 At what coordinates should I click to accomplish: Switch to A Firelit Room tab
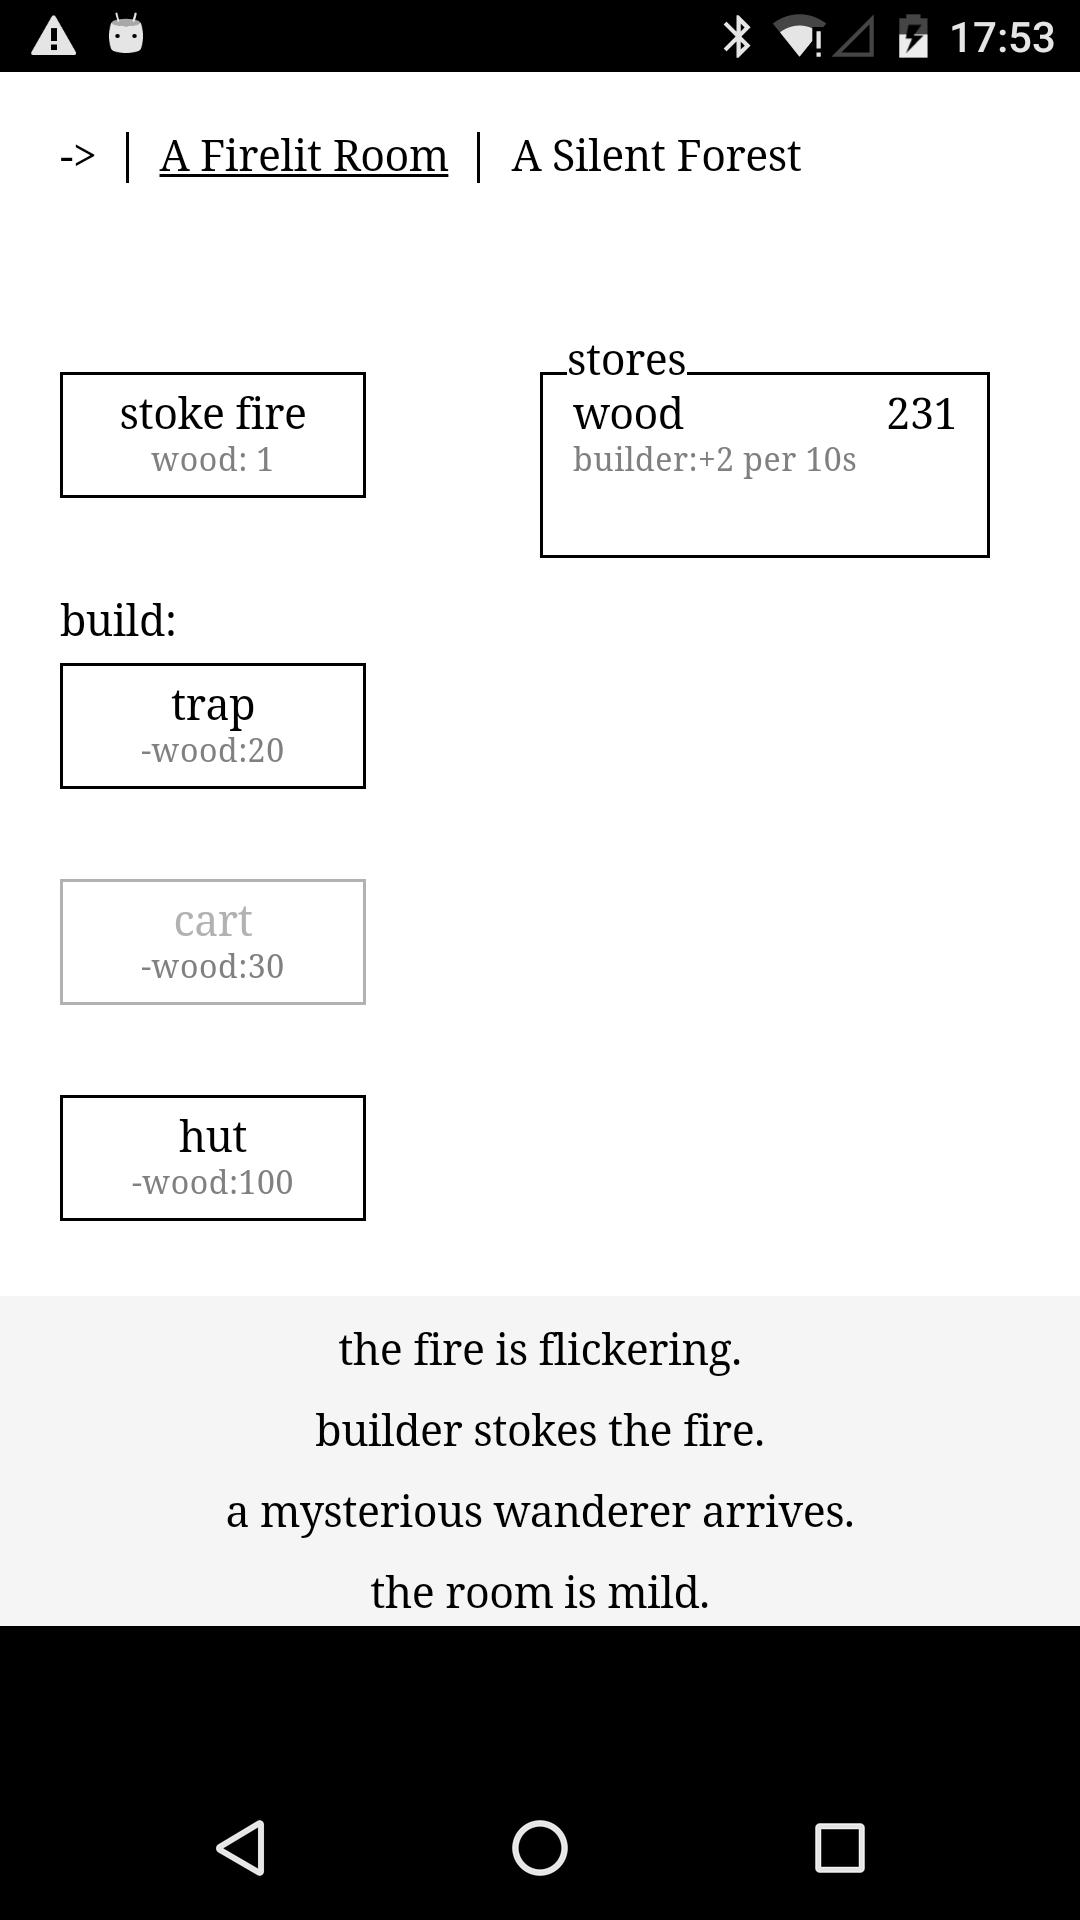click(x=303, y=156)
